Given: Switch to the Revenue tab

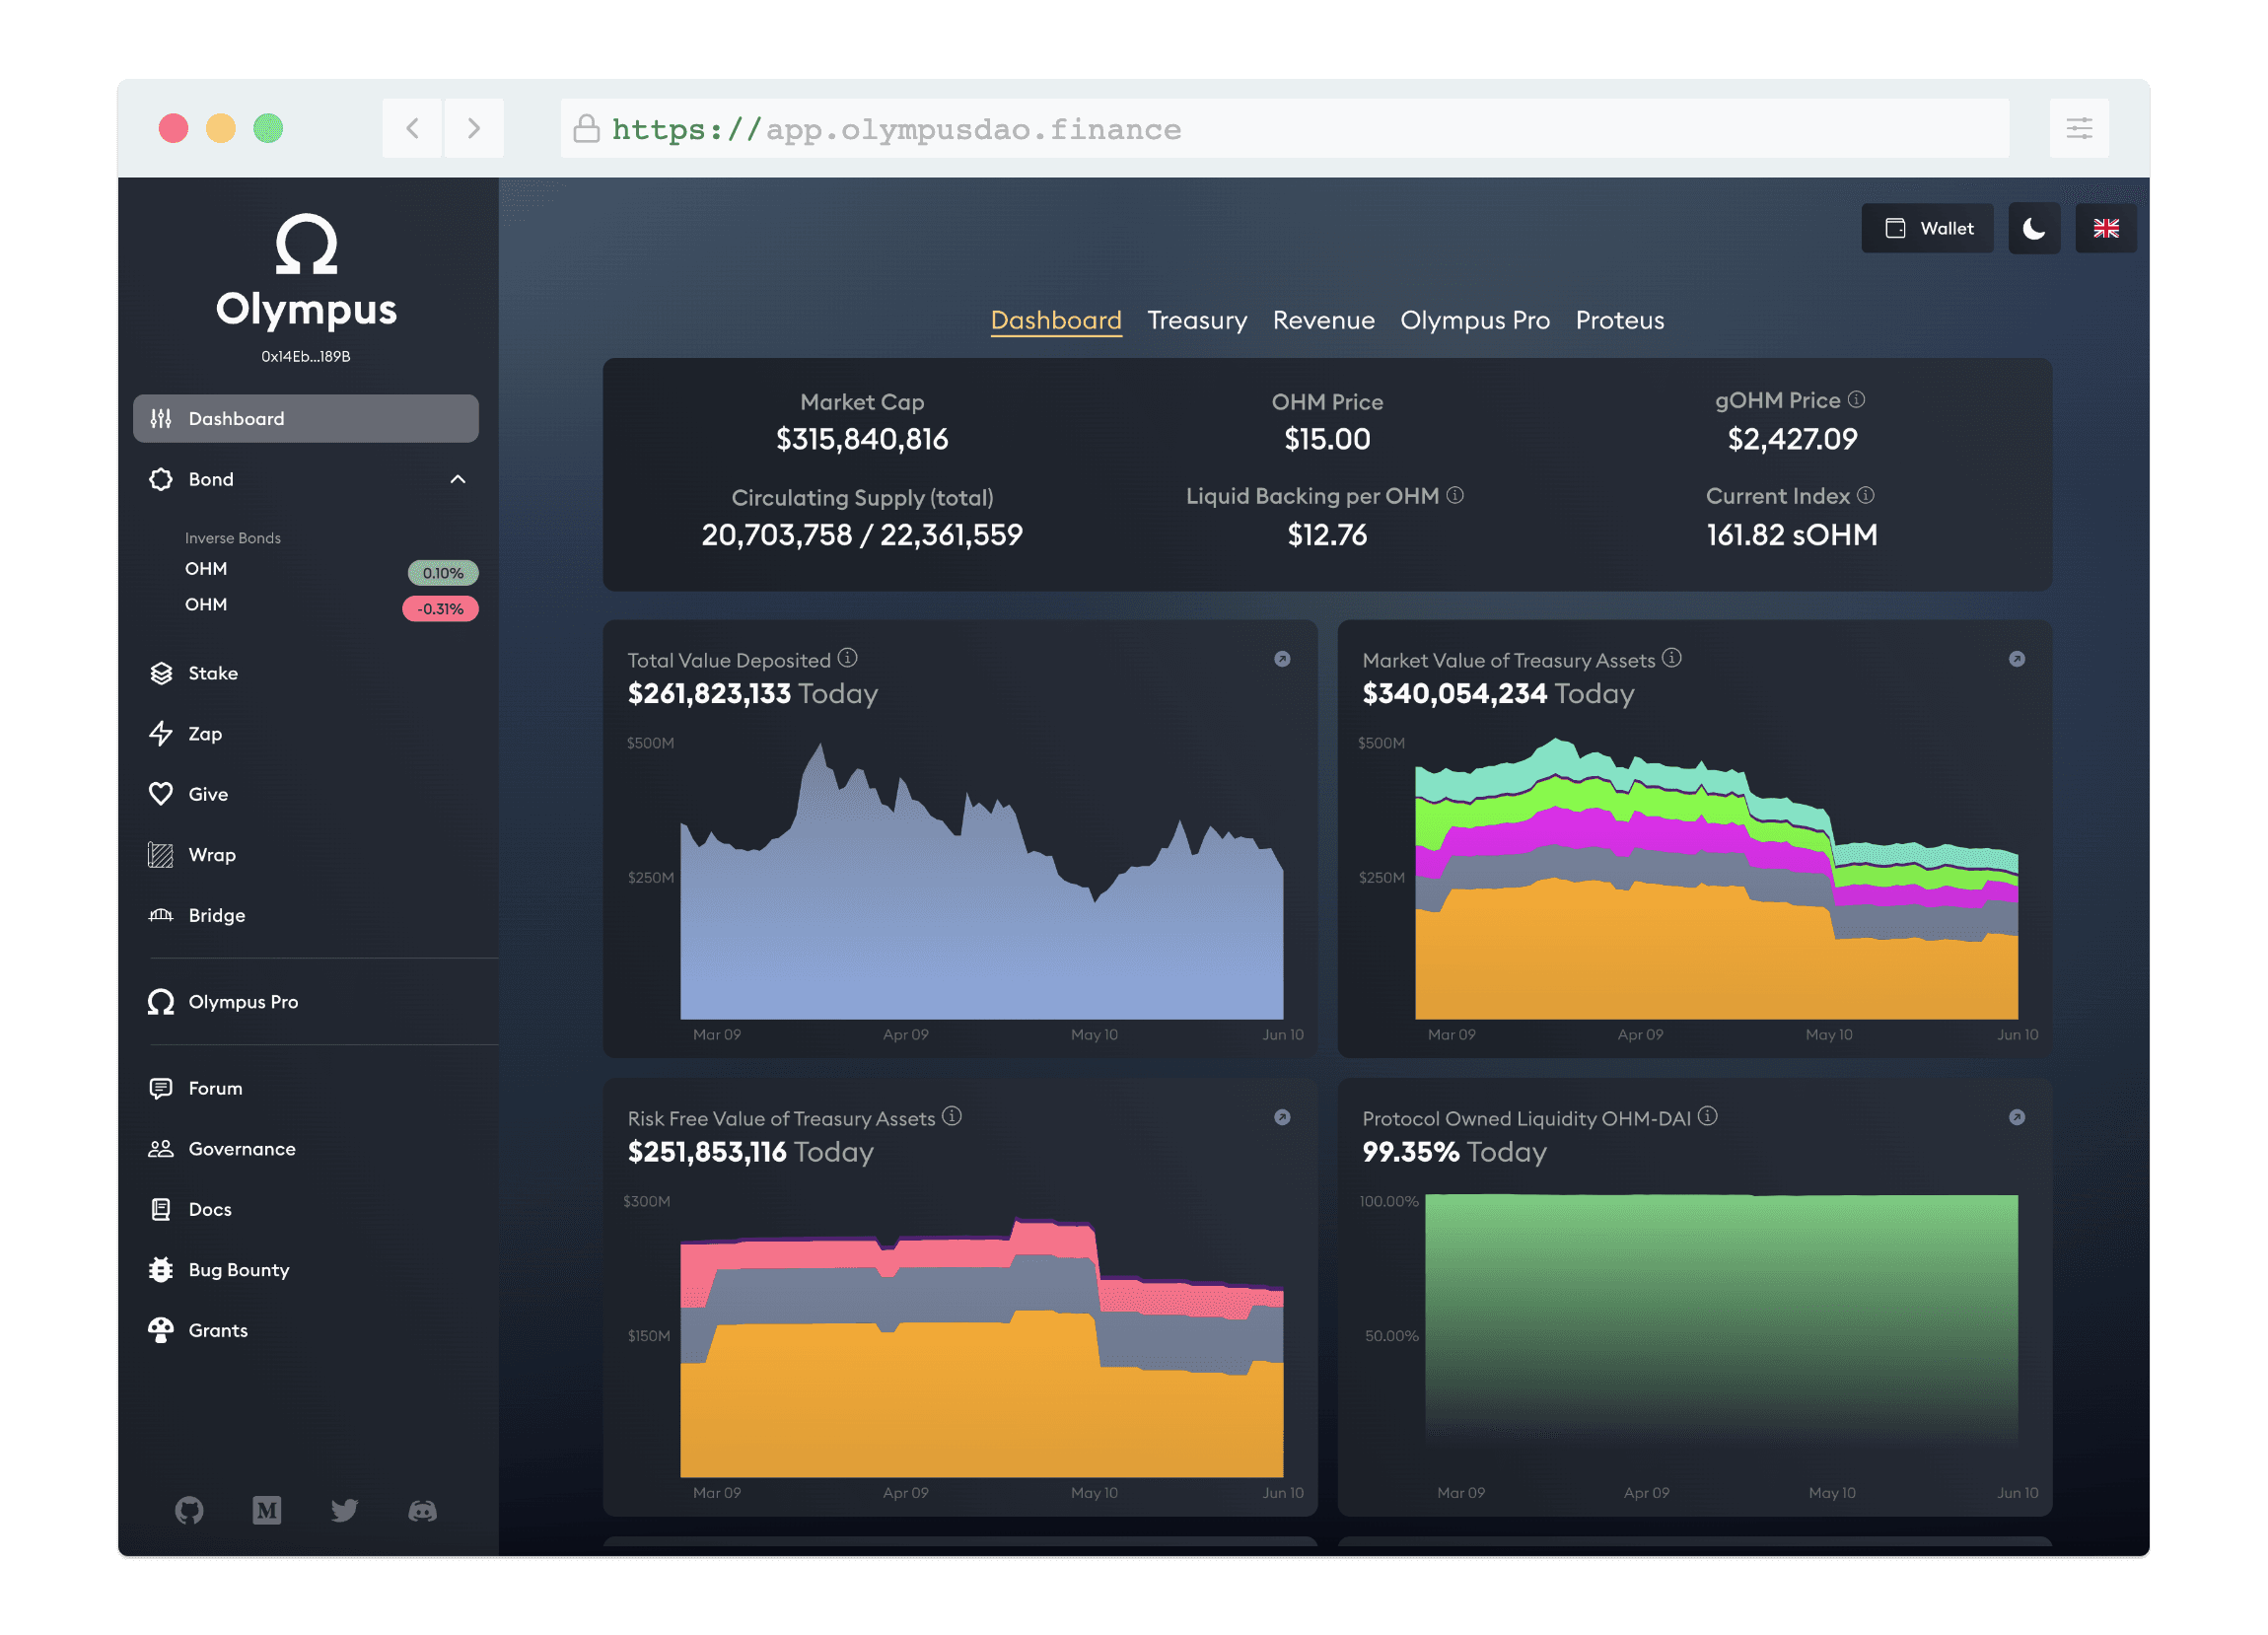Looking at the screenshot, I should pos(1323,320).
